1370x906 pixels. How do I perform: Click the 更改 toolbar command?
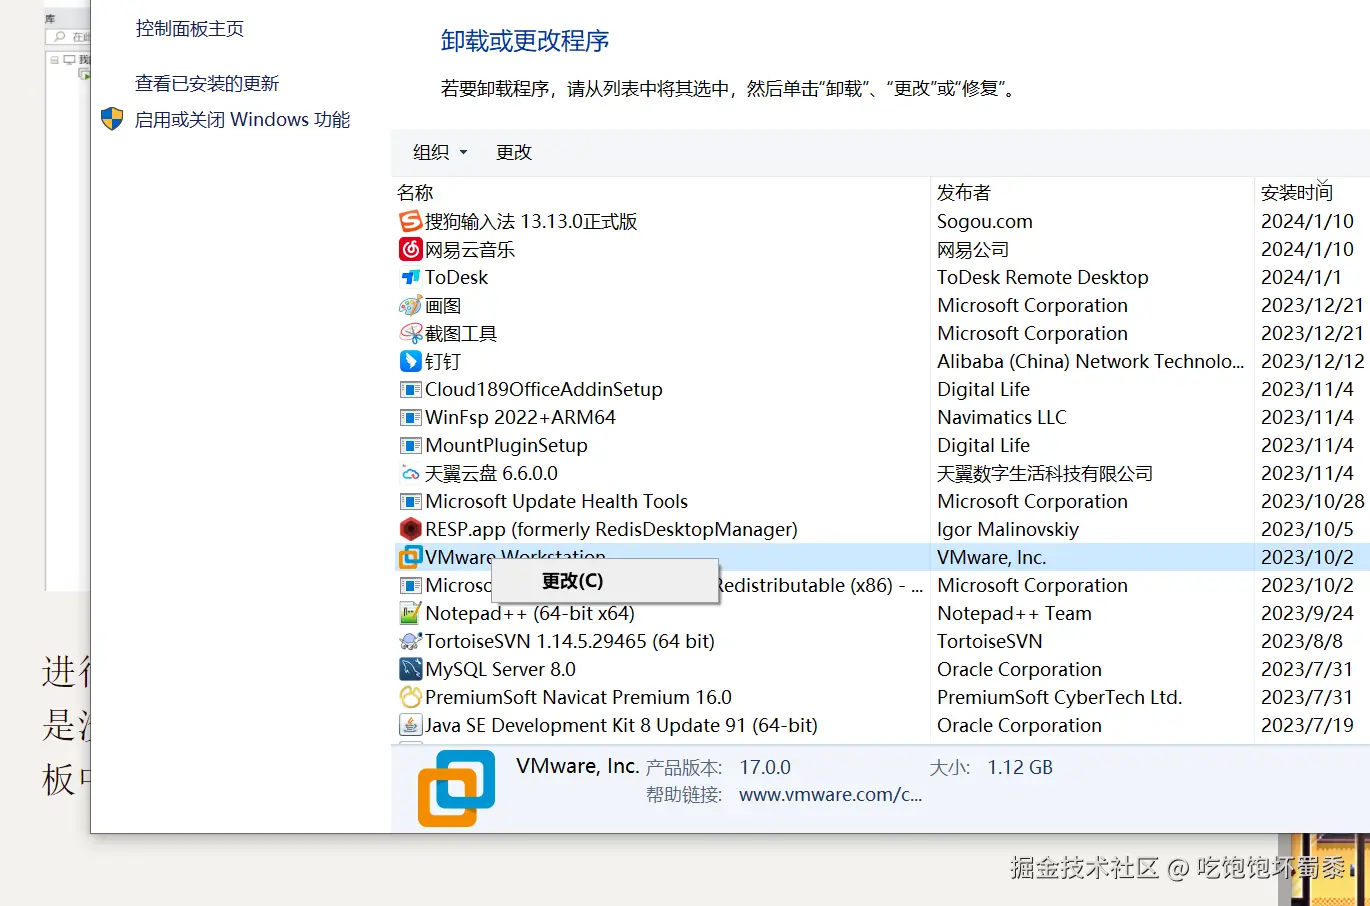click(x=513, y=152)
